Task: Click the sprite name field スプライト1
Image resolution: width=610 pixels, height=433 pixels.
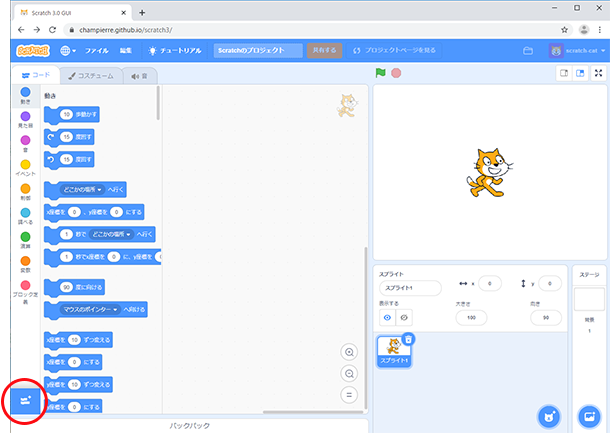Action: point(410,288)
